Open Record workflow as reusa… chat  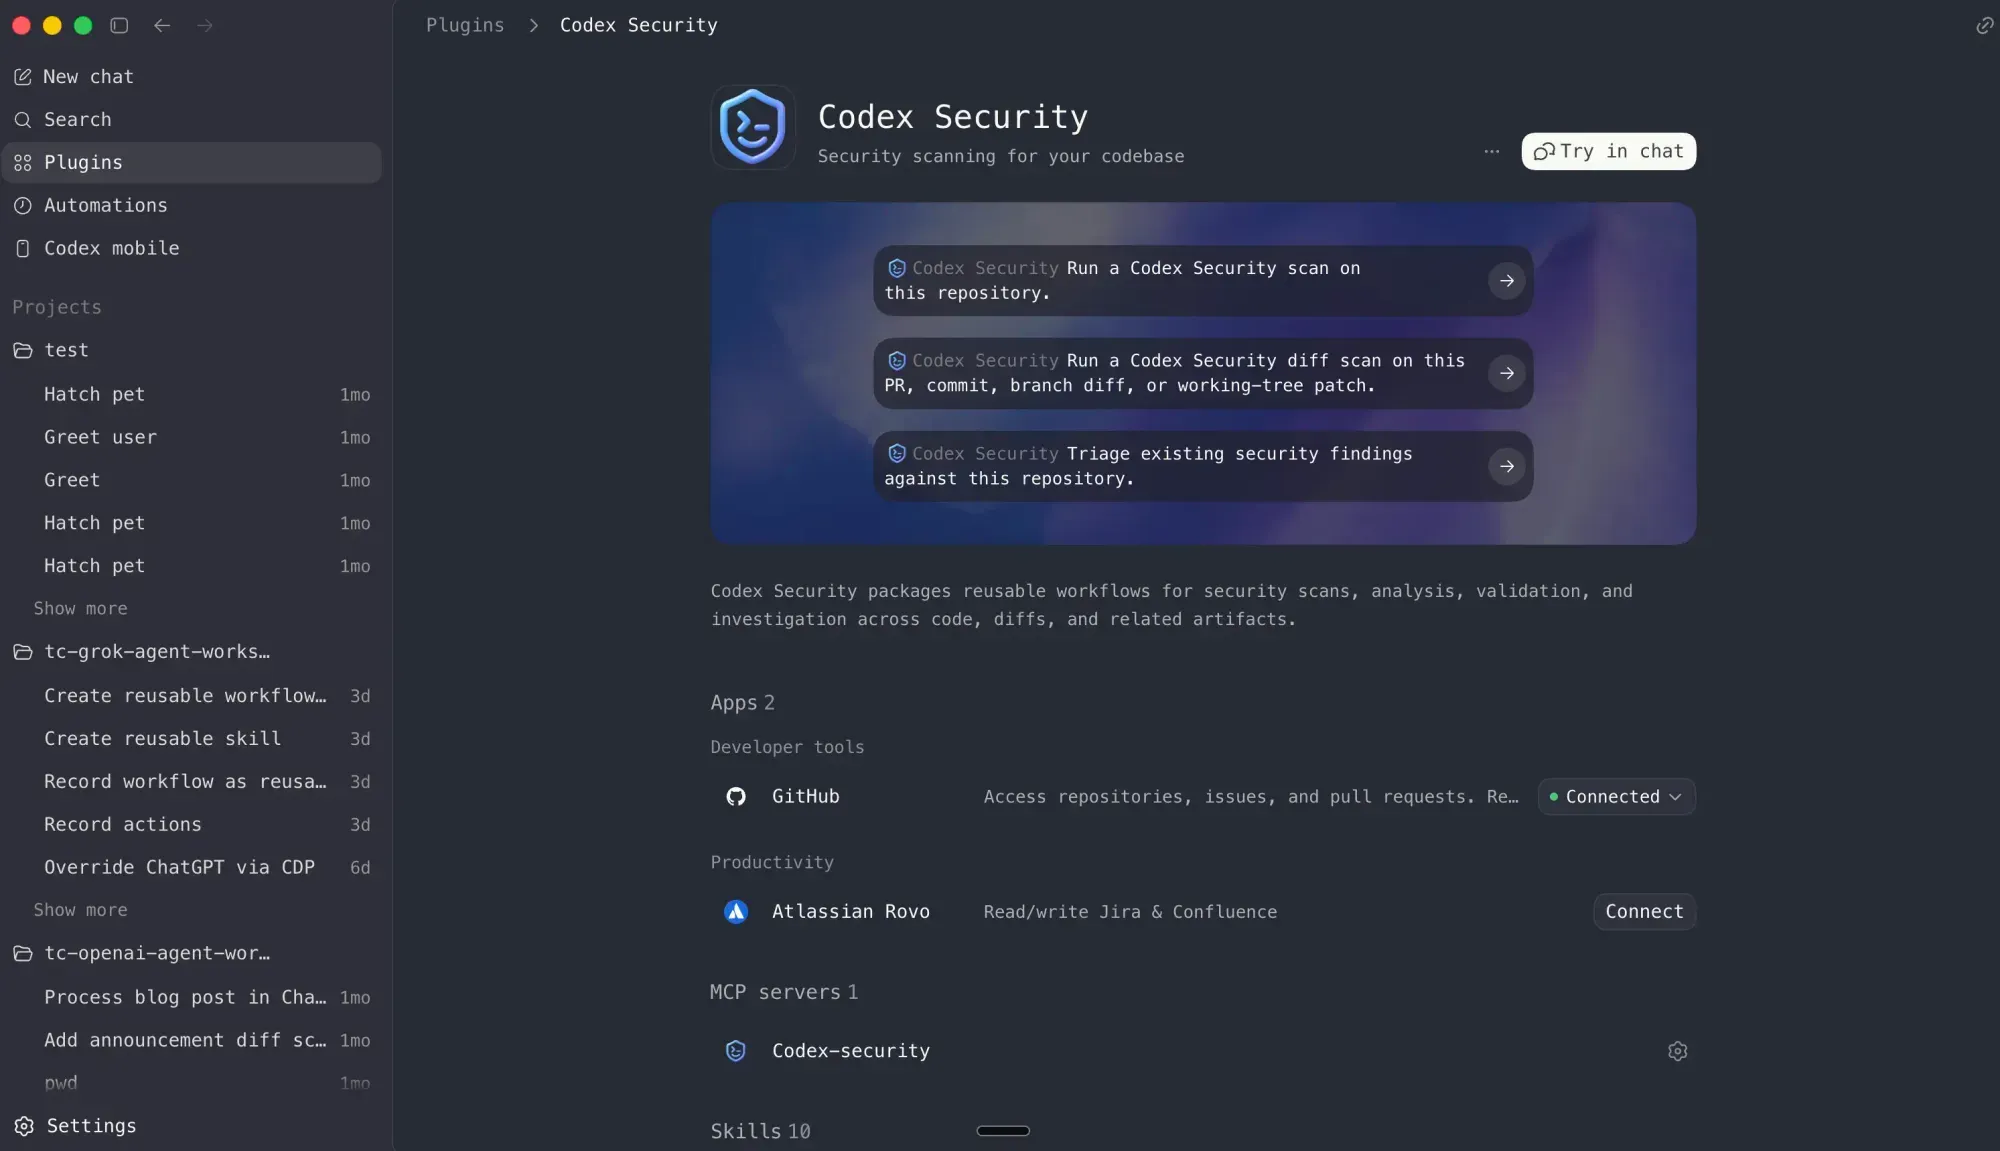pyautogui.click(x=191, y=782)
